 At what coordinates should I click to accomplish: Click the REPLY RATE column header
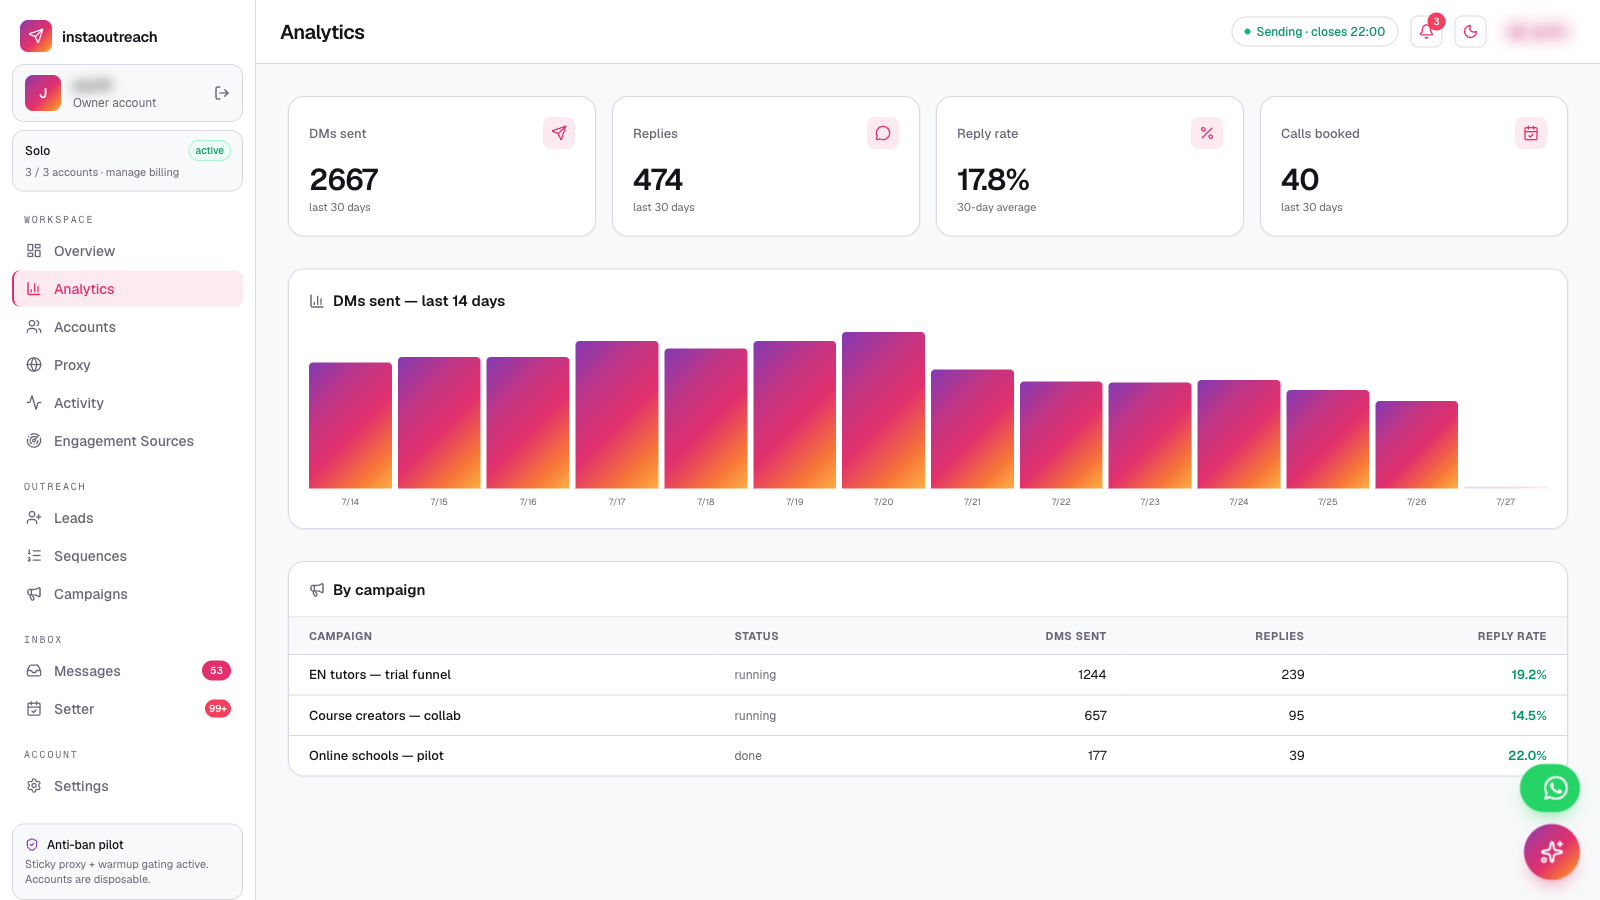(1512, 636)
